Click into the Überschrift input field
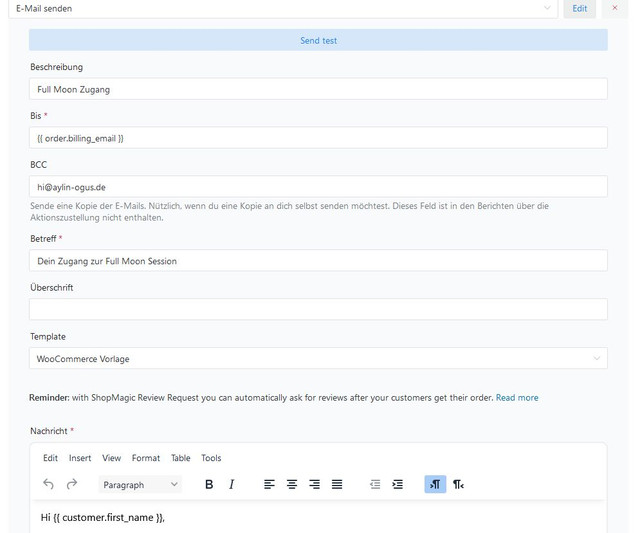Screen dimensions: 640x533 click(318, 309)
